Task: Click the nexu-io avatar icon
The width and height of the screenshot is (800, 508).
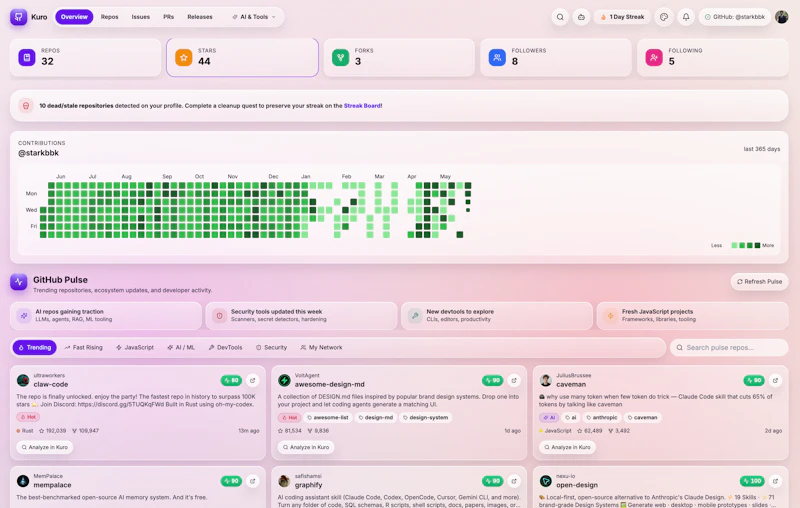Action: (546, 481)
